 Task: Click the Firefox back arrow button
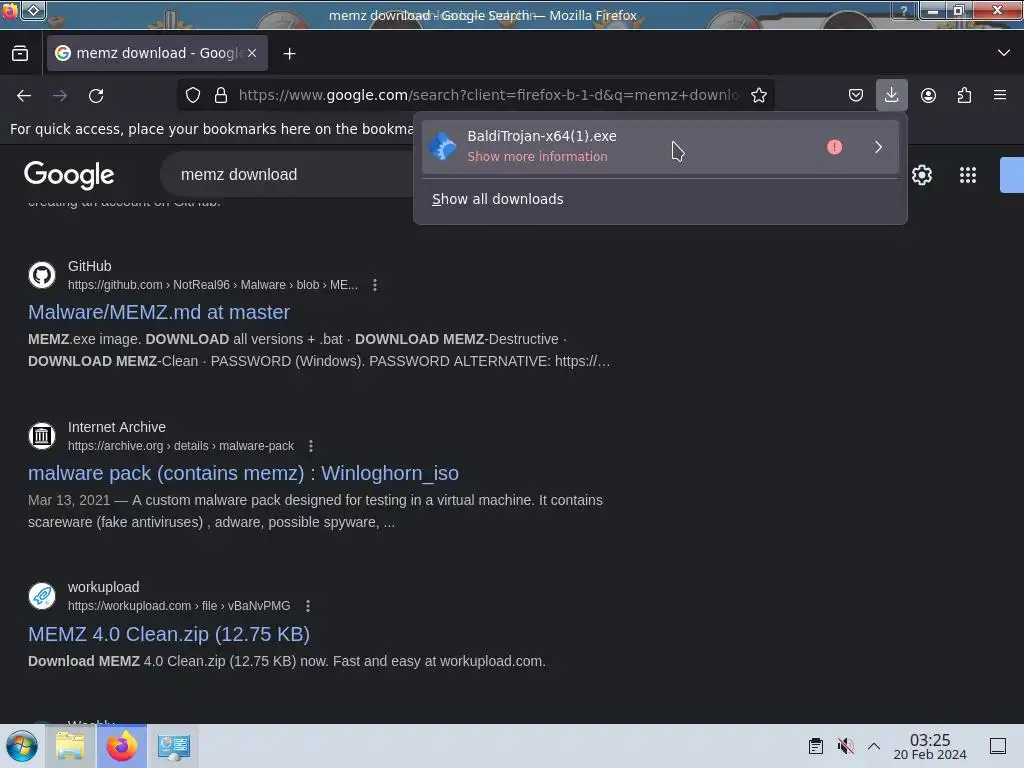[24, 95]
